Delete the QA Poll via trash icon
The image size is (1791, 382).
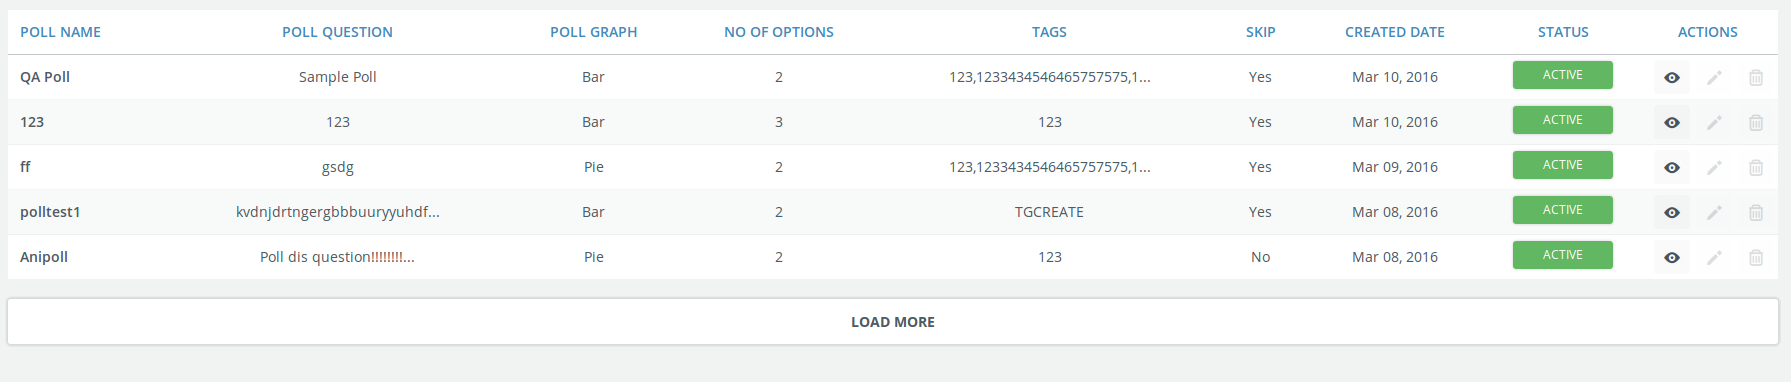click(x=1755, y=77)
